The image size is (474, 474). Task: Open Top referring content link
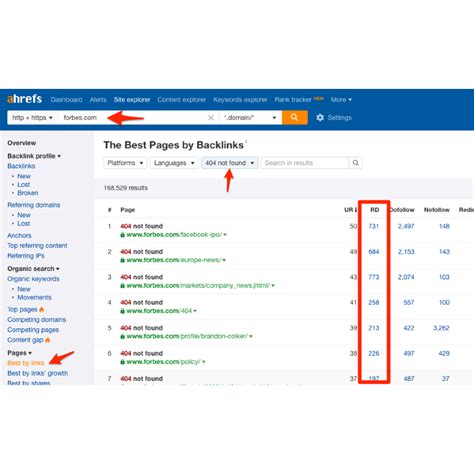click(37, 246)
